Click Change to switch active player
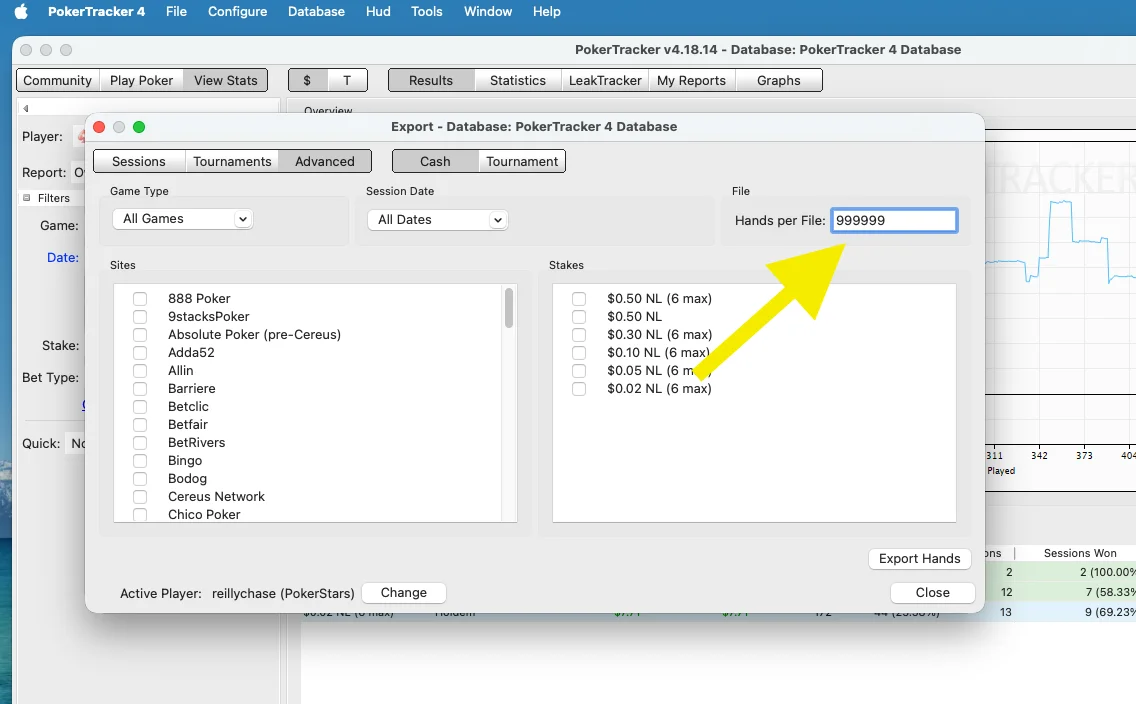The image size is (1136, 704). pyautogui.click(x=404, y=593)
